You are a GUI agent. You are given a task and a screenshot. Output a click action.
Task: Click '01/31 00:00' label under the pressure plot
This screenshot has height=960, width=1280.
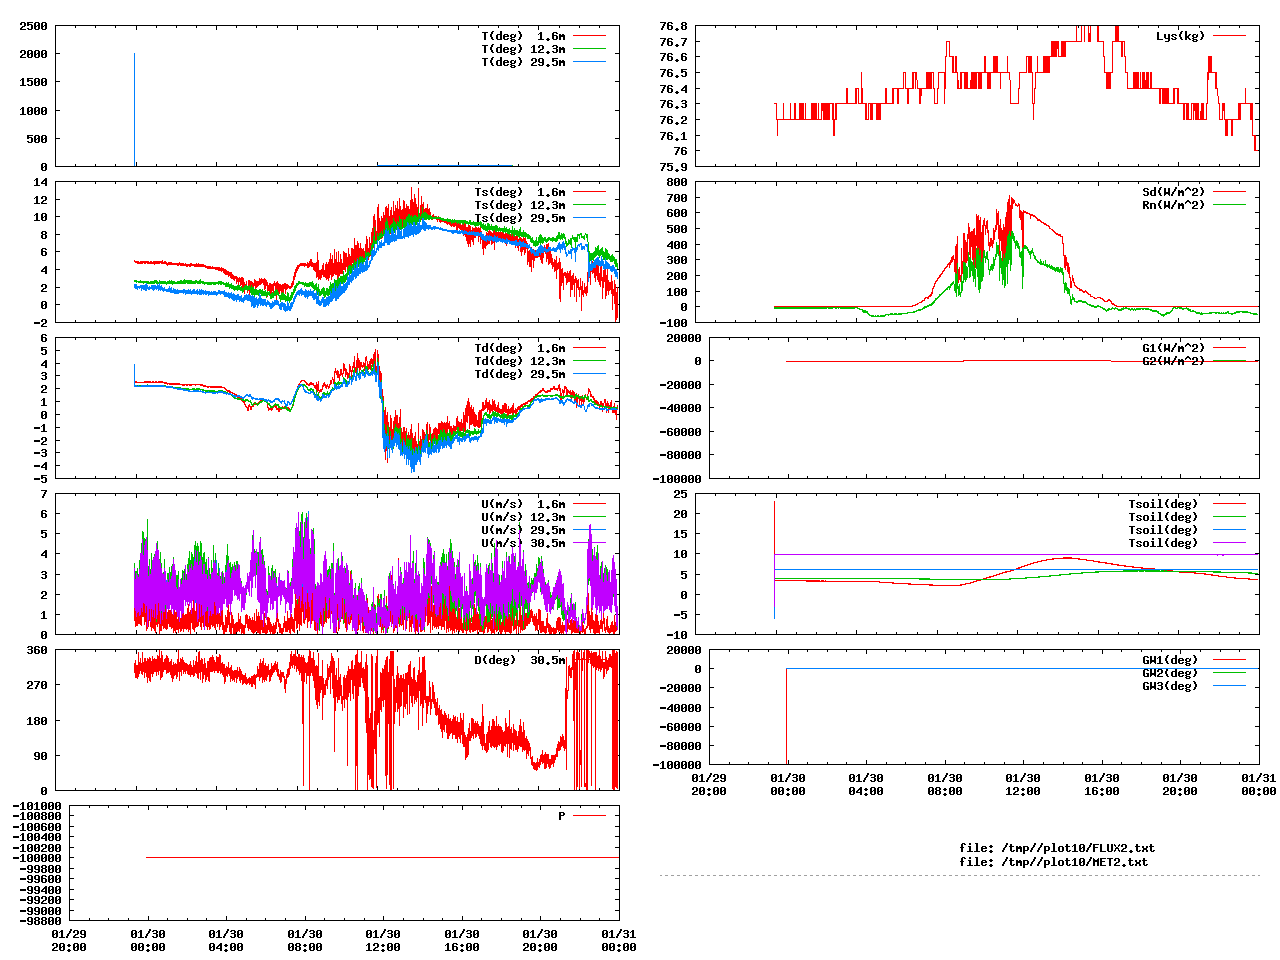click(619, 940)
